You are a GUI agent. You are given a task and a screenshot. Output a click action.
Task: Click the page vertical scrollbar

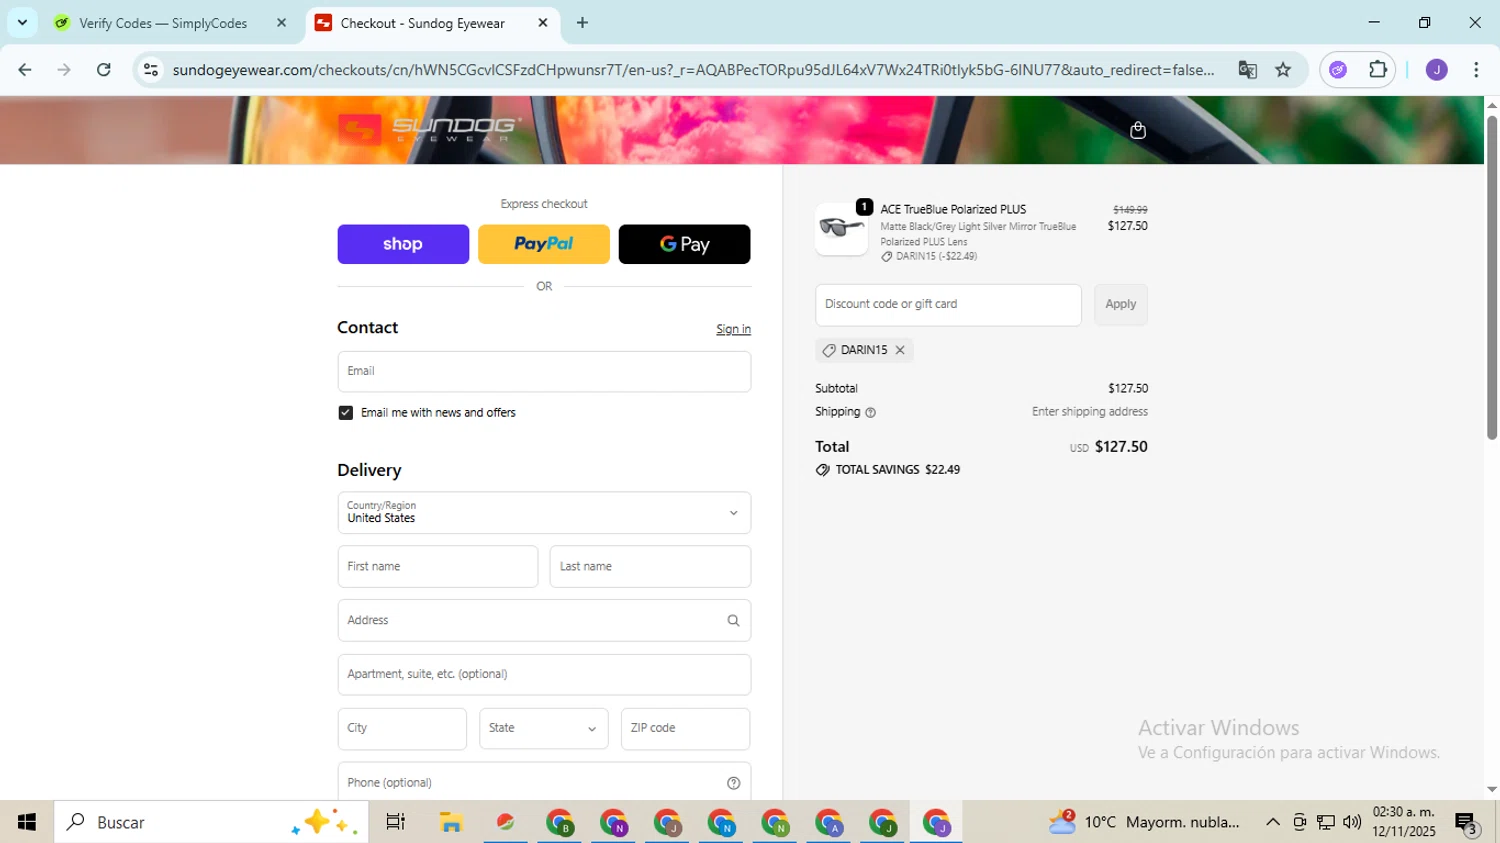(x=1492, y=278)
